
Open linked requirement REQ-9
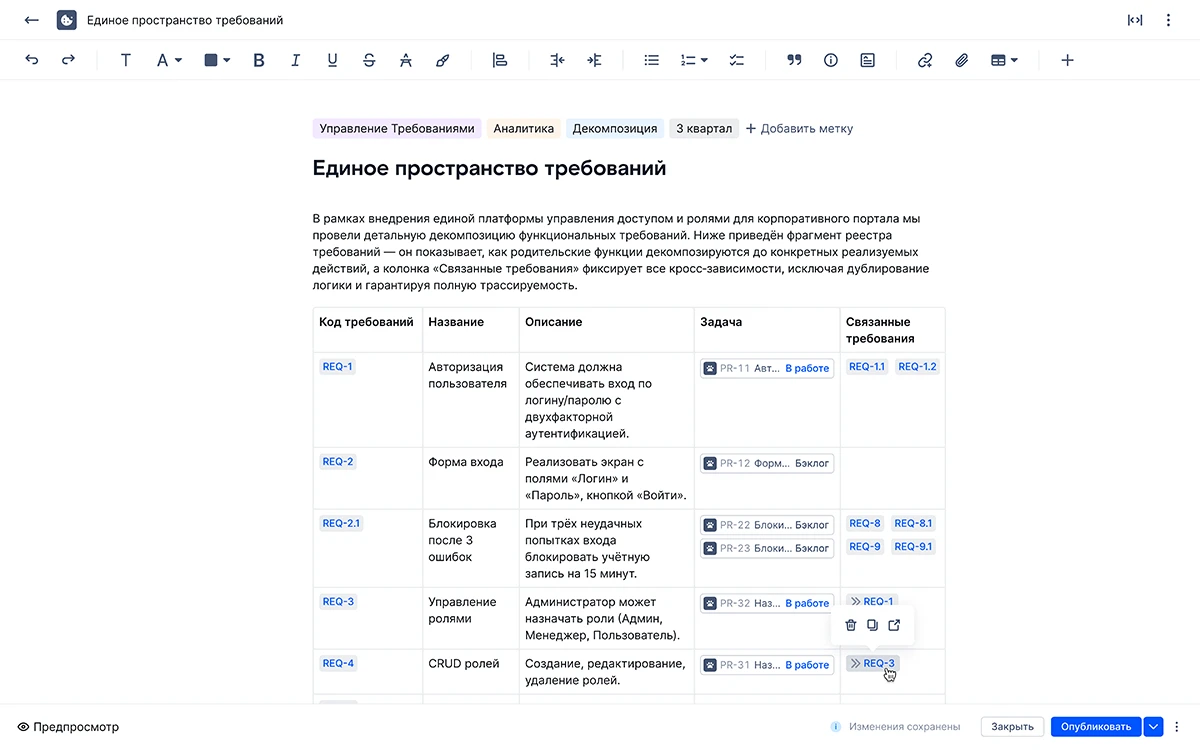(x=865, y=546)
